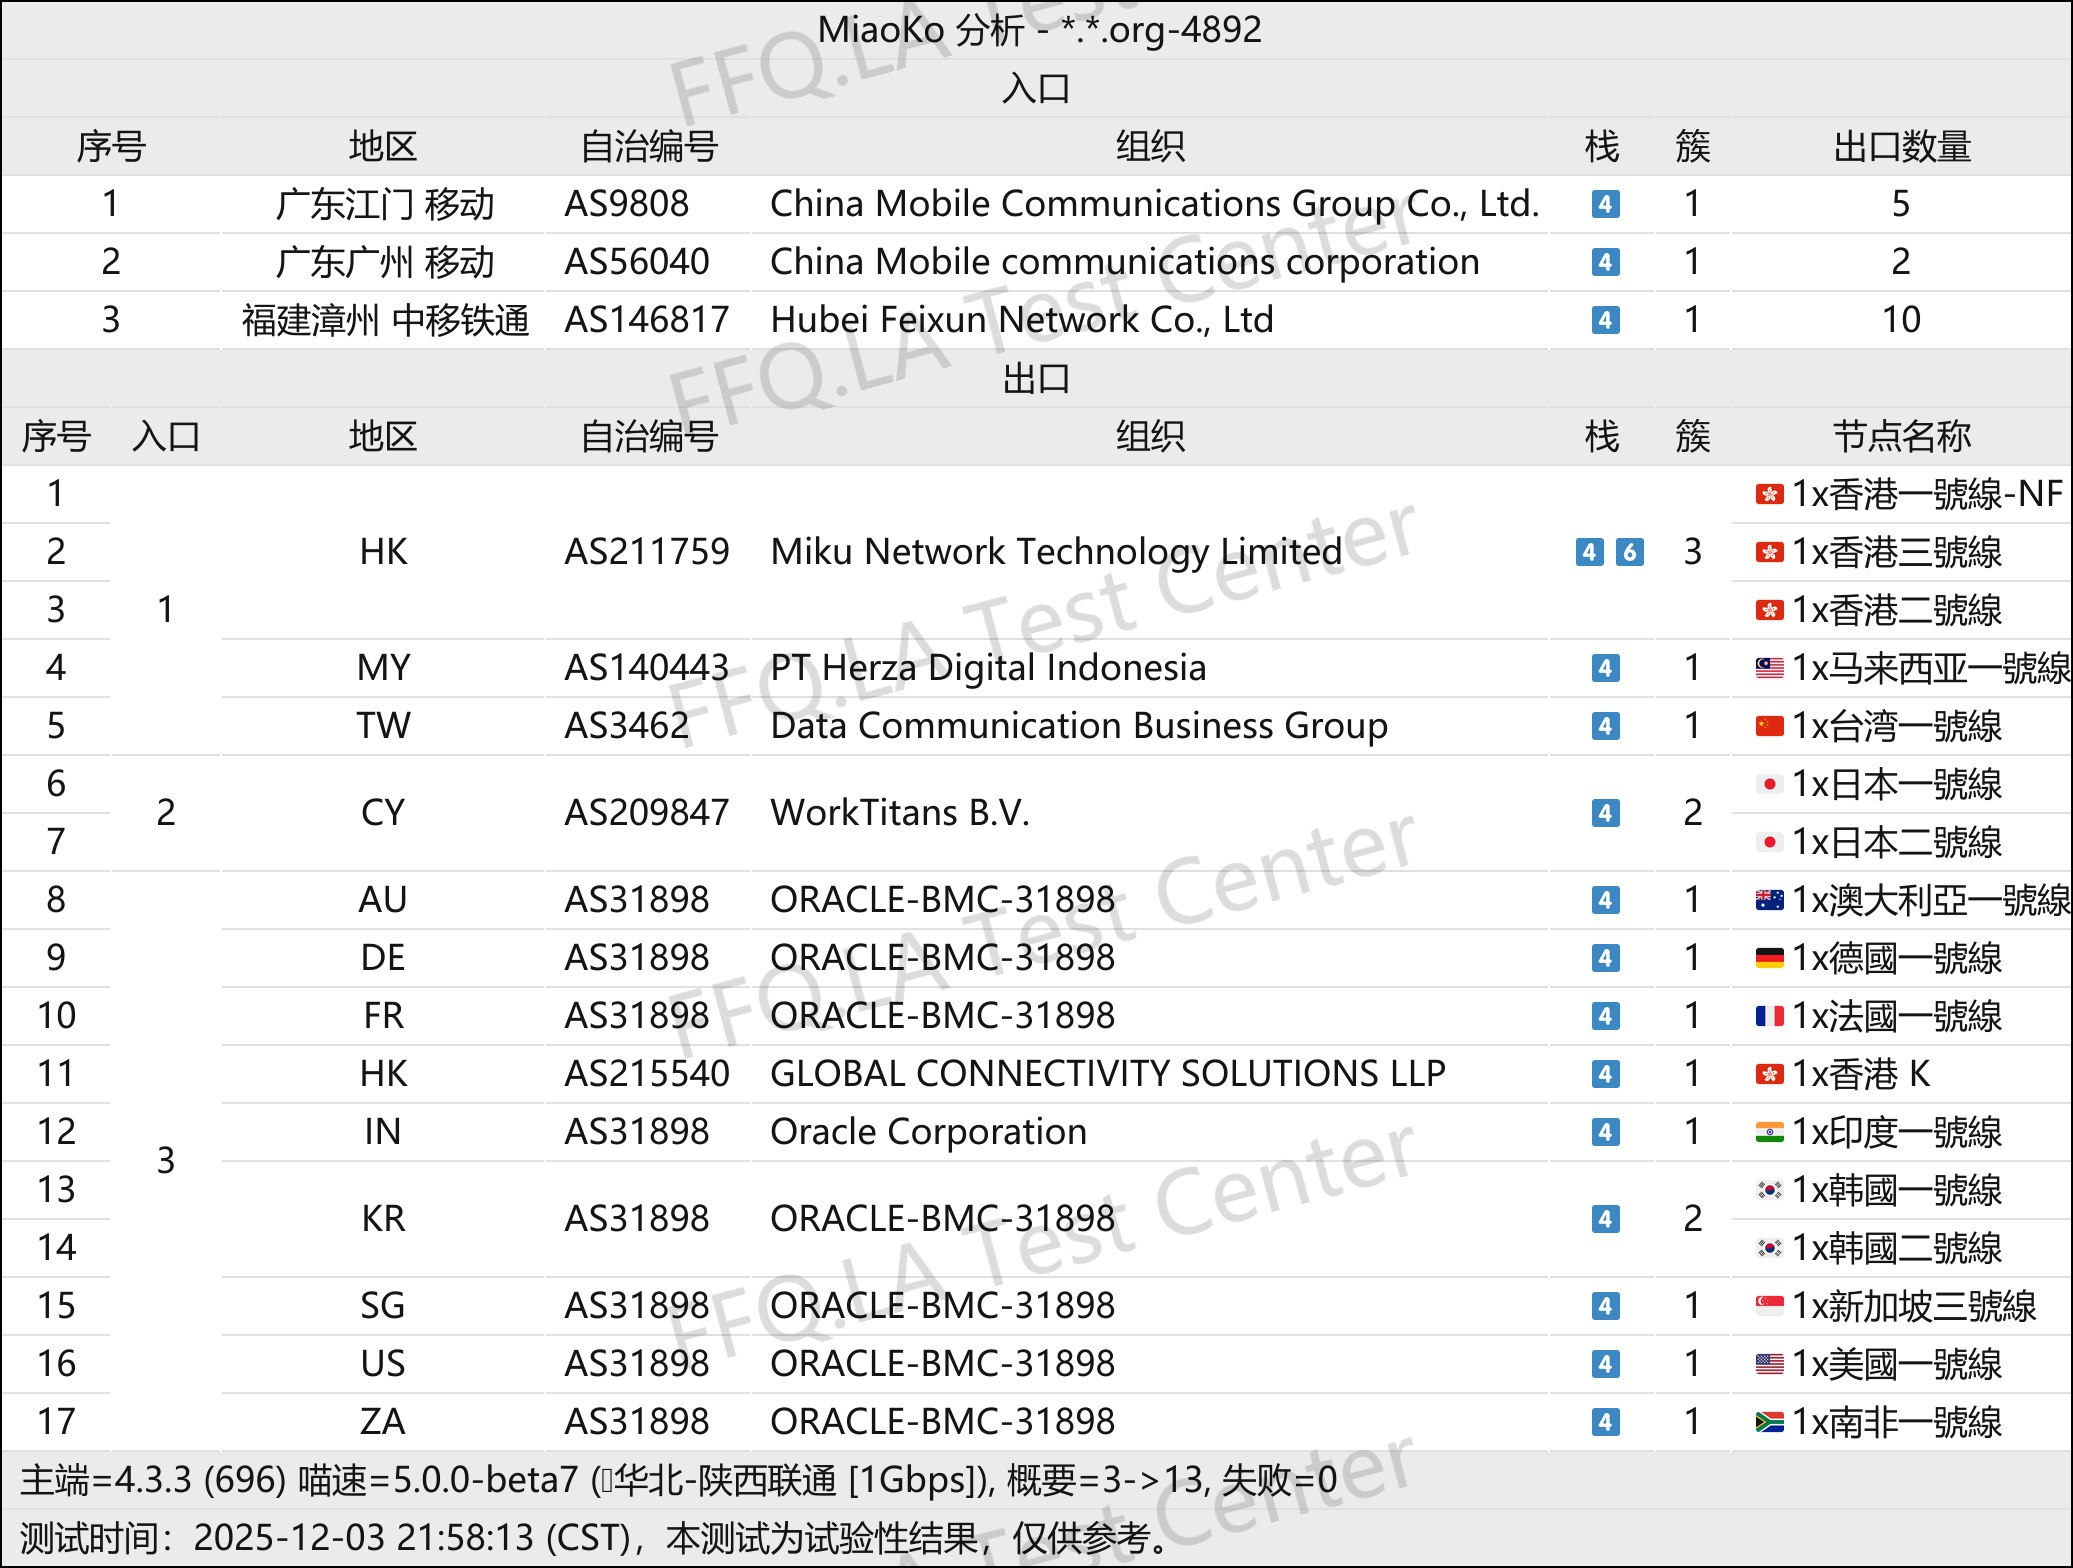This screenshot has width=2073, height=1568.
Task: Click the 节点名称 column header
Action: (1902, 436)
